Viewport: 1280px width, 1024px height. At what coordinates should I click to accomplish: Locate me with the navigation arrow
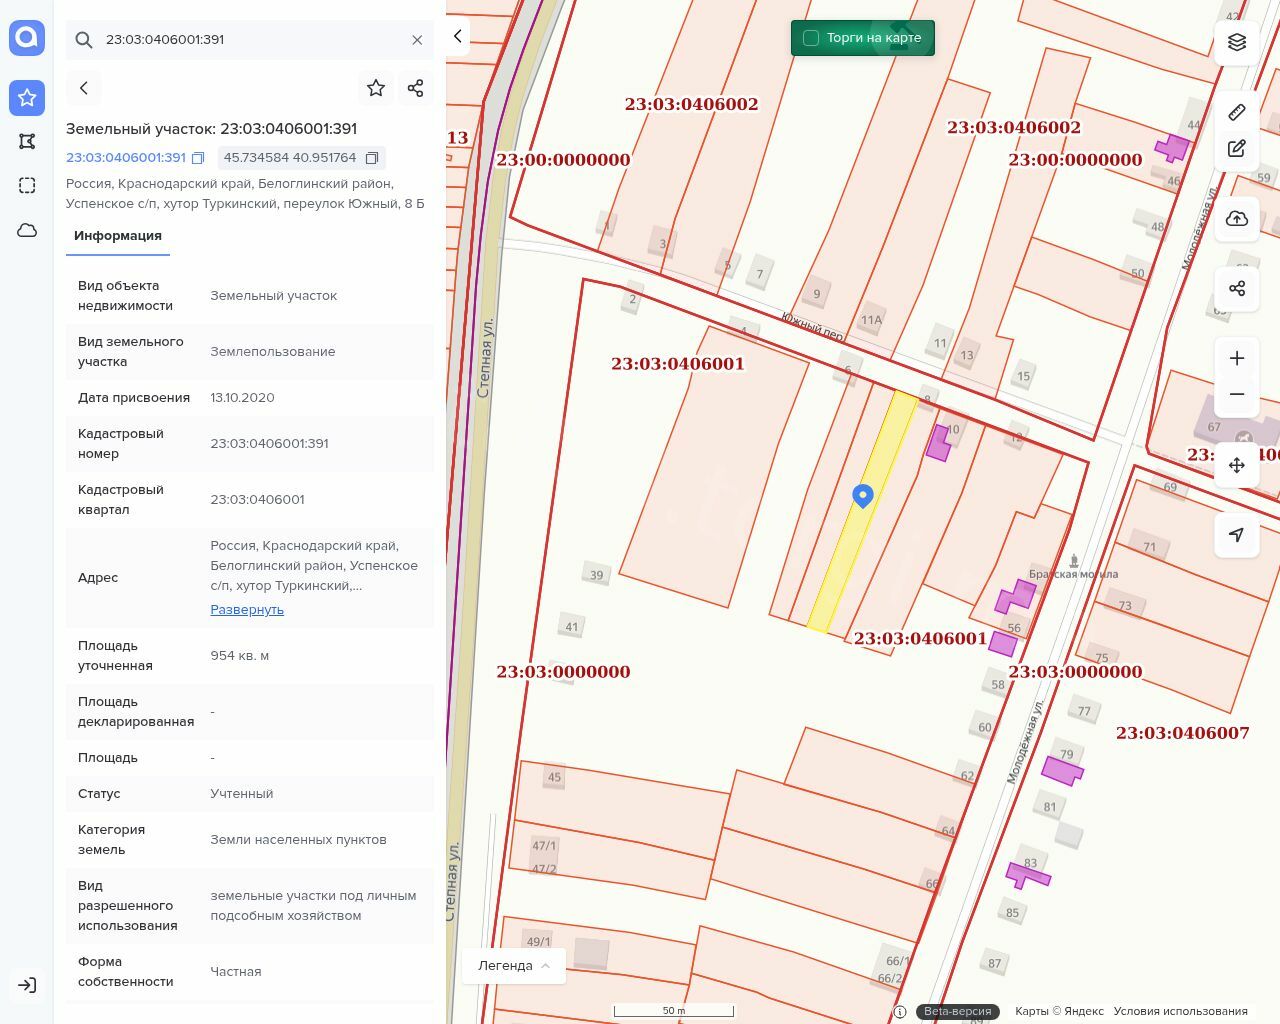coord(1237,535)
